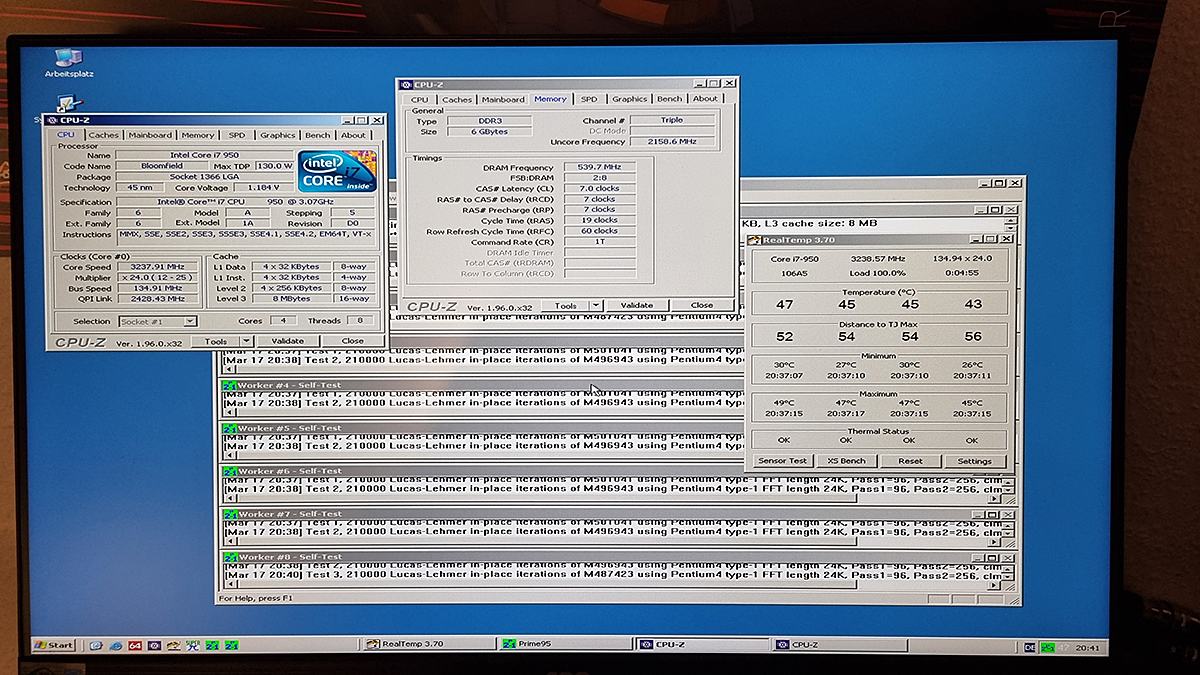The image size is (1200, 675).
Task: Click the Prime95 status bar 'For Help, press F1'
Action: pos(255,598)
